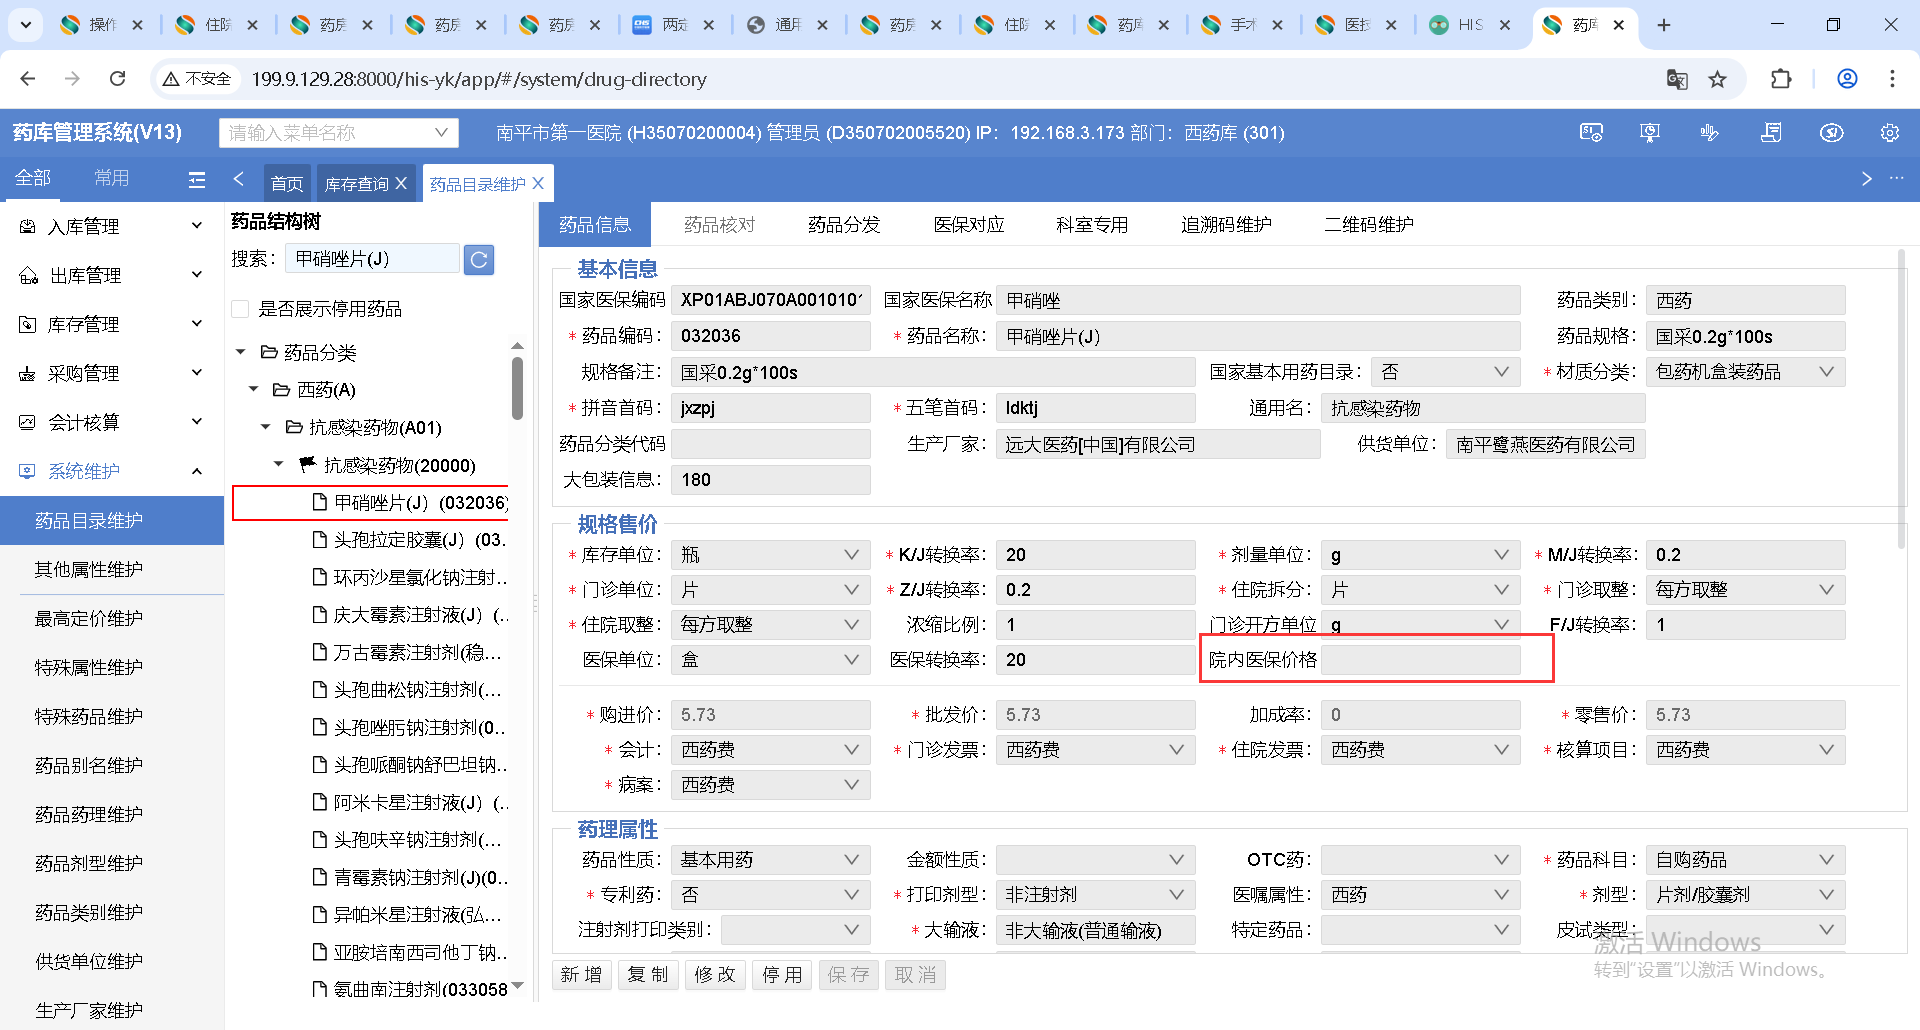
Task: Close the 库存查询 tab
Action: click(x=401, y=184)
